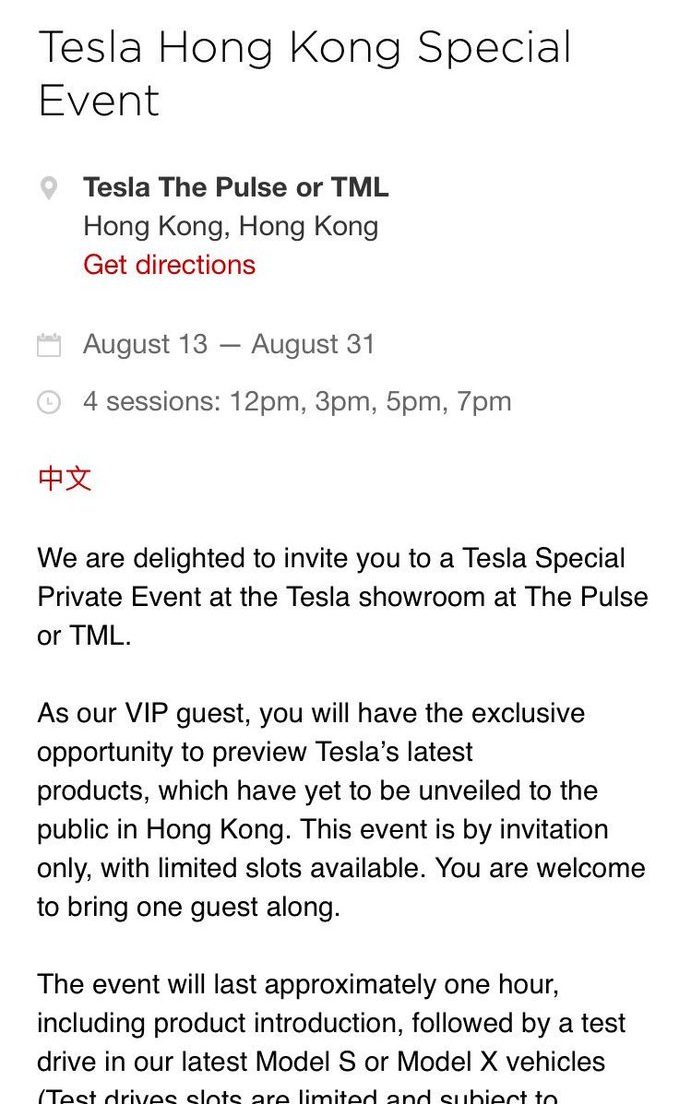Click the location pin icon
The width and height of the screenshot is (691, 1104).
coord(49,188)
